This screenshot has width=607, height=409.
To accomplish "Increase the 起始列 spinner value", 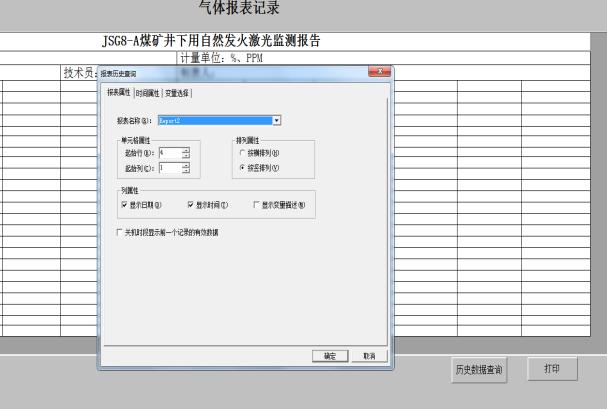I will point(186,165).
